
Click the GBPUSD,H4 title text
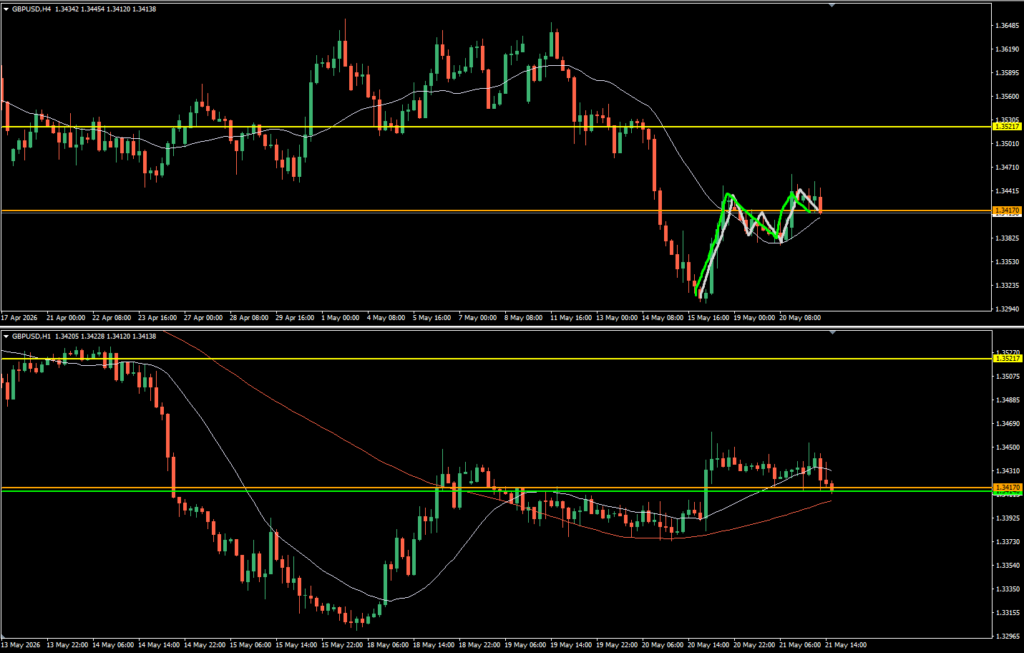click(x=31, y=9)
